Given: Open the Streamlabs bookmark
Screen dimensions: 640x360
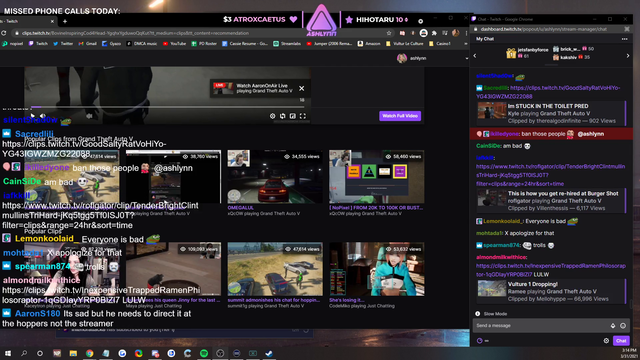Looking at the screenshot, I should (x=287, y=43).
